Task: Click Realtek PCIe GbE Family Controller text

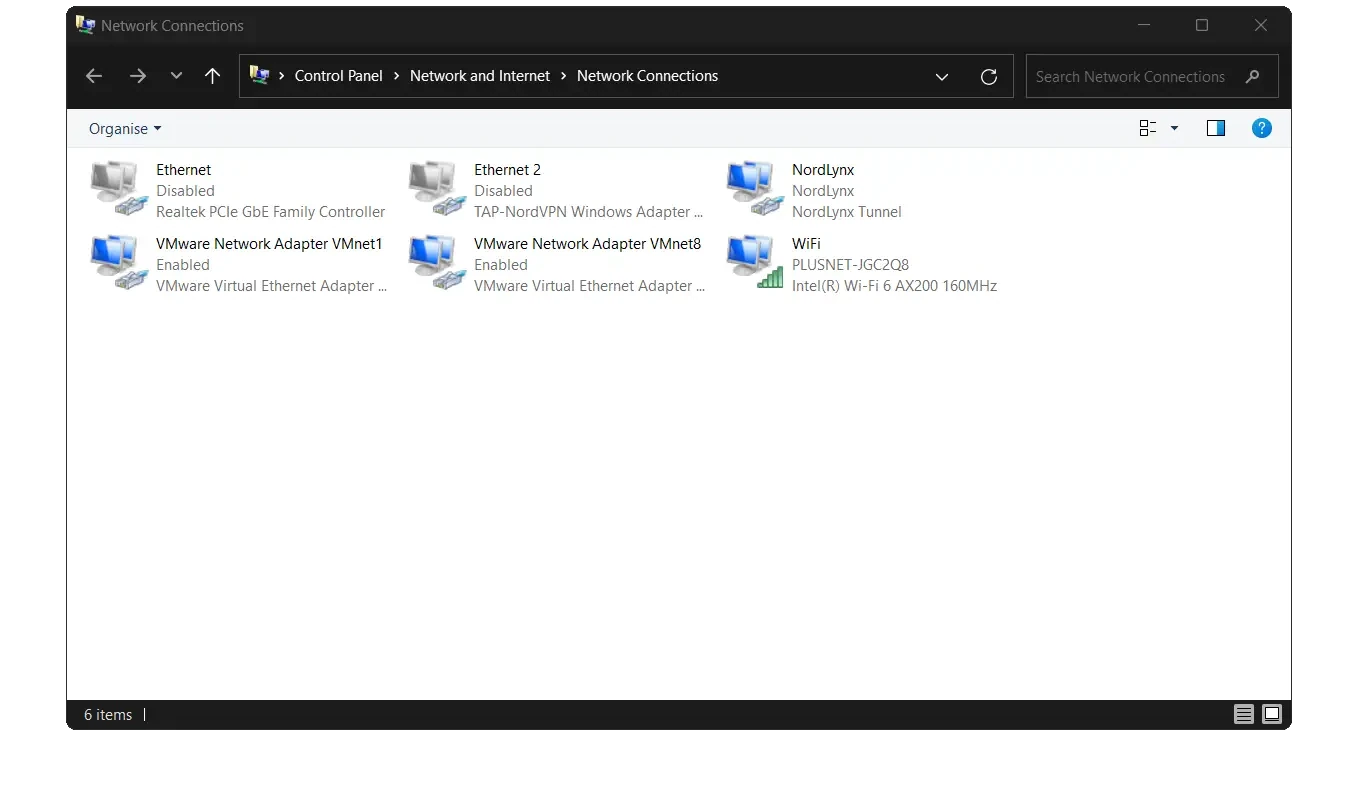Action: click(270, 212)
